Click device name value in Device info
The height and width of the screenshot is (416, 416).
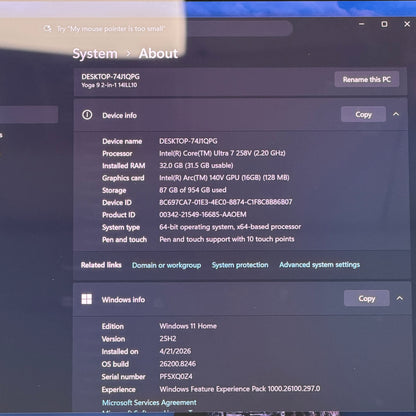point(188,141)
